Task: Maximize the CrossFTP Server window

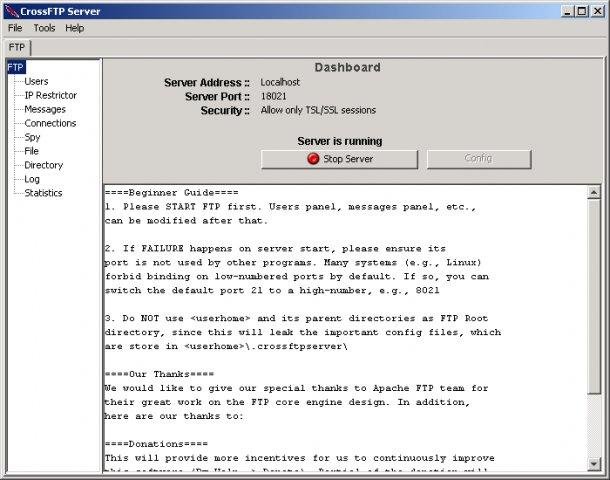Action: point(582,11)
